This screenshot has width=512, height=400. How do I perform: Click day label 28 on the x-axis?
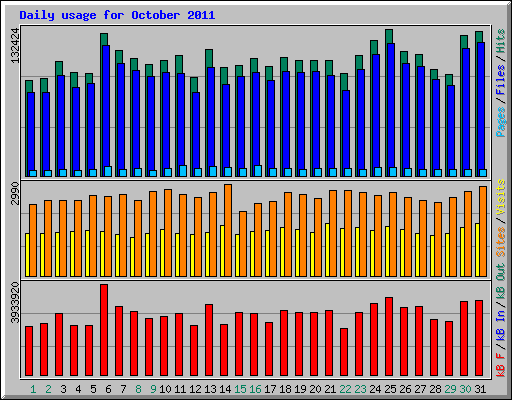point(435,389)
